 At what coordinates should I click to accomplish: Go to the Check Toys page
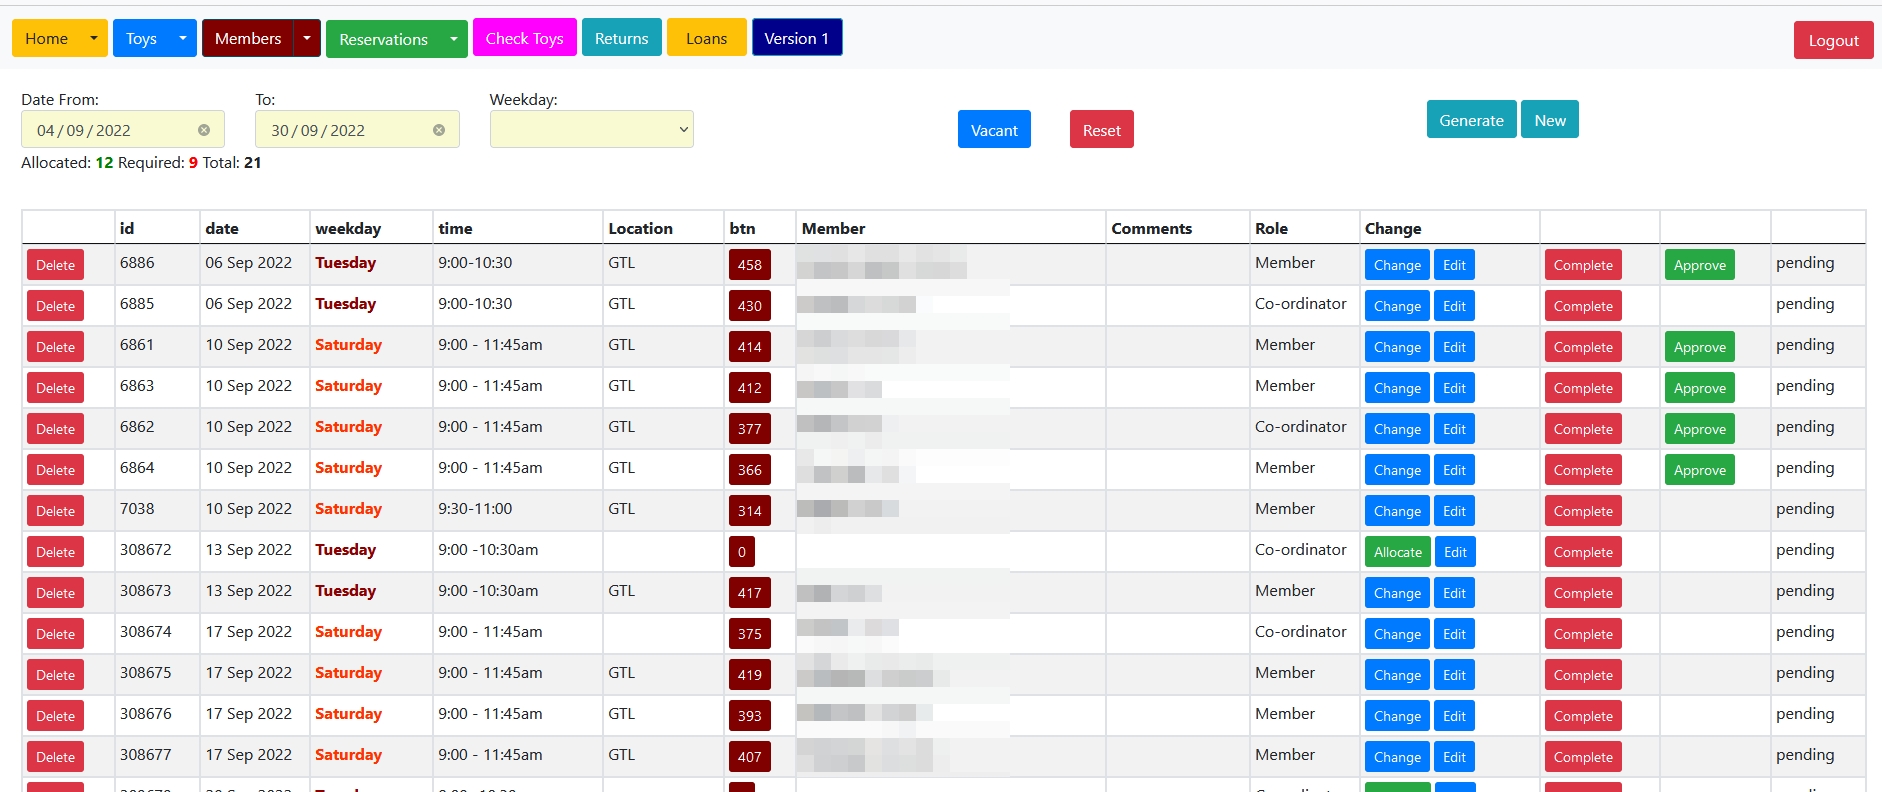coord(524,38)
